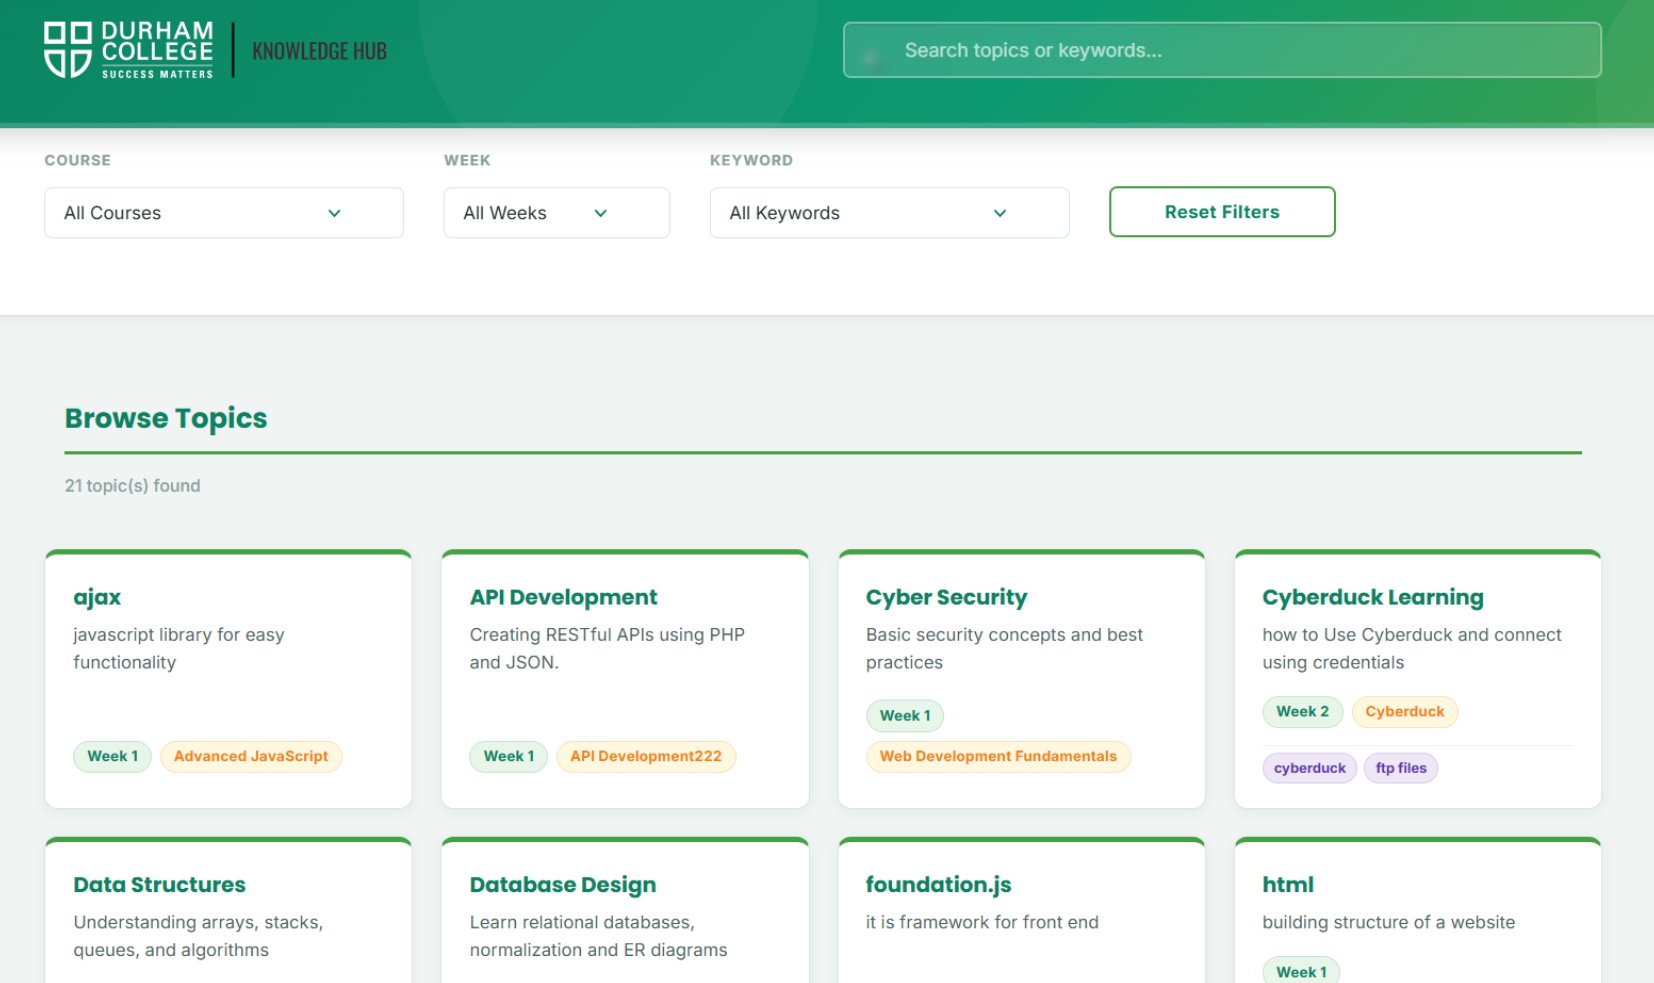
Task: Click 'Basic security concepts and best practices' text
Action: pyautogui.click(x=1004, y=648)
